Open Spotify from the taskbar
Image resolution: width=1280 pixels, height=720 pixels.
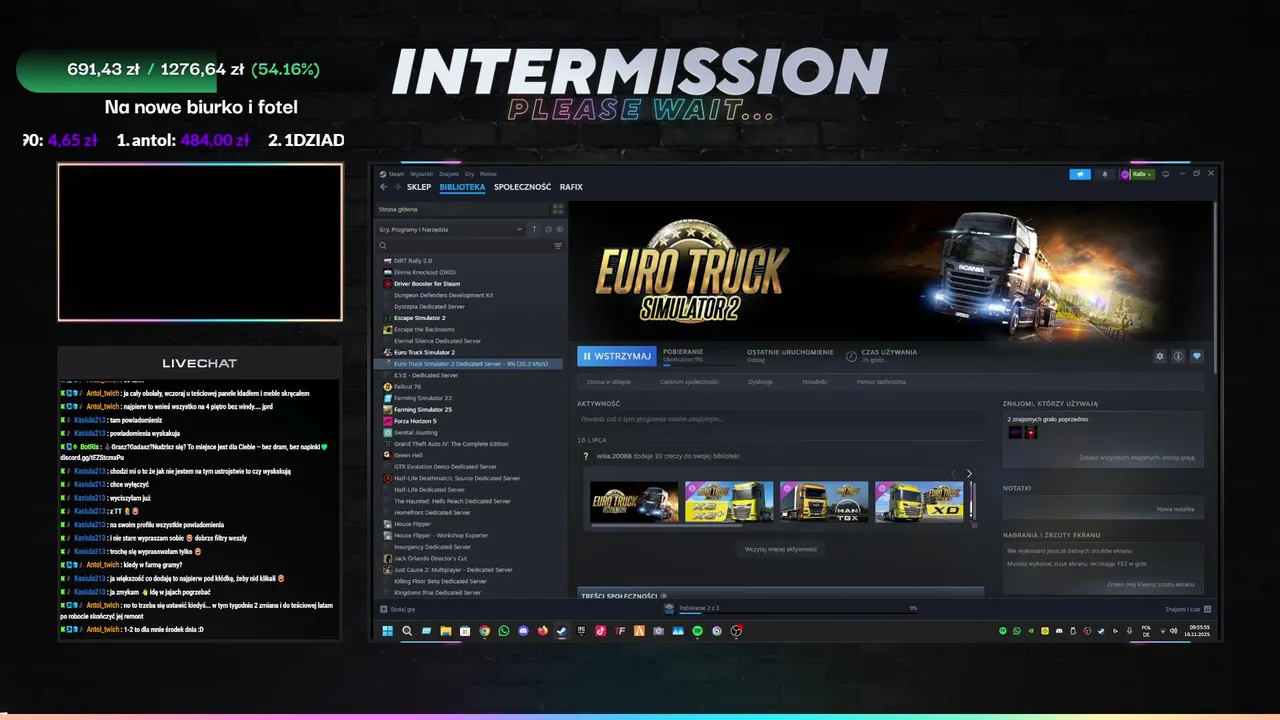tap(697, 631)
